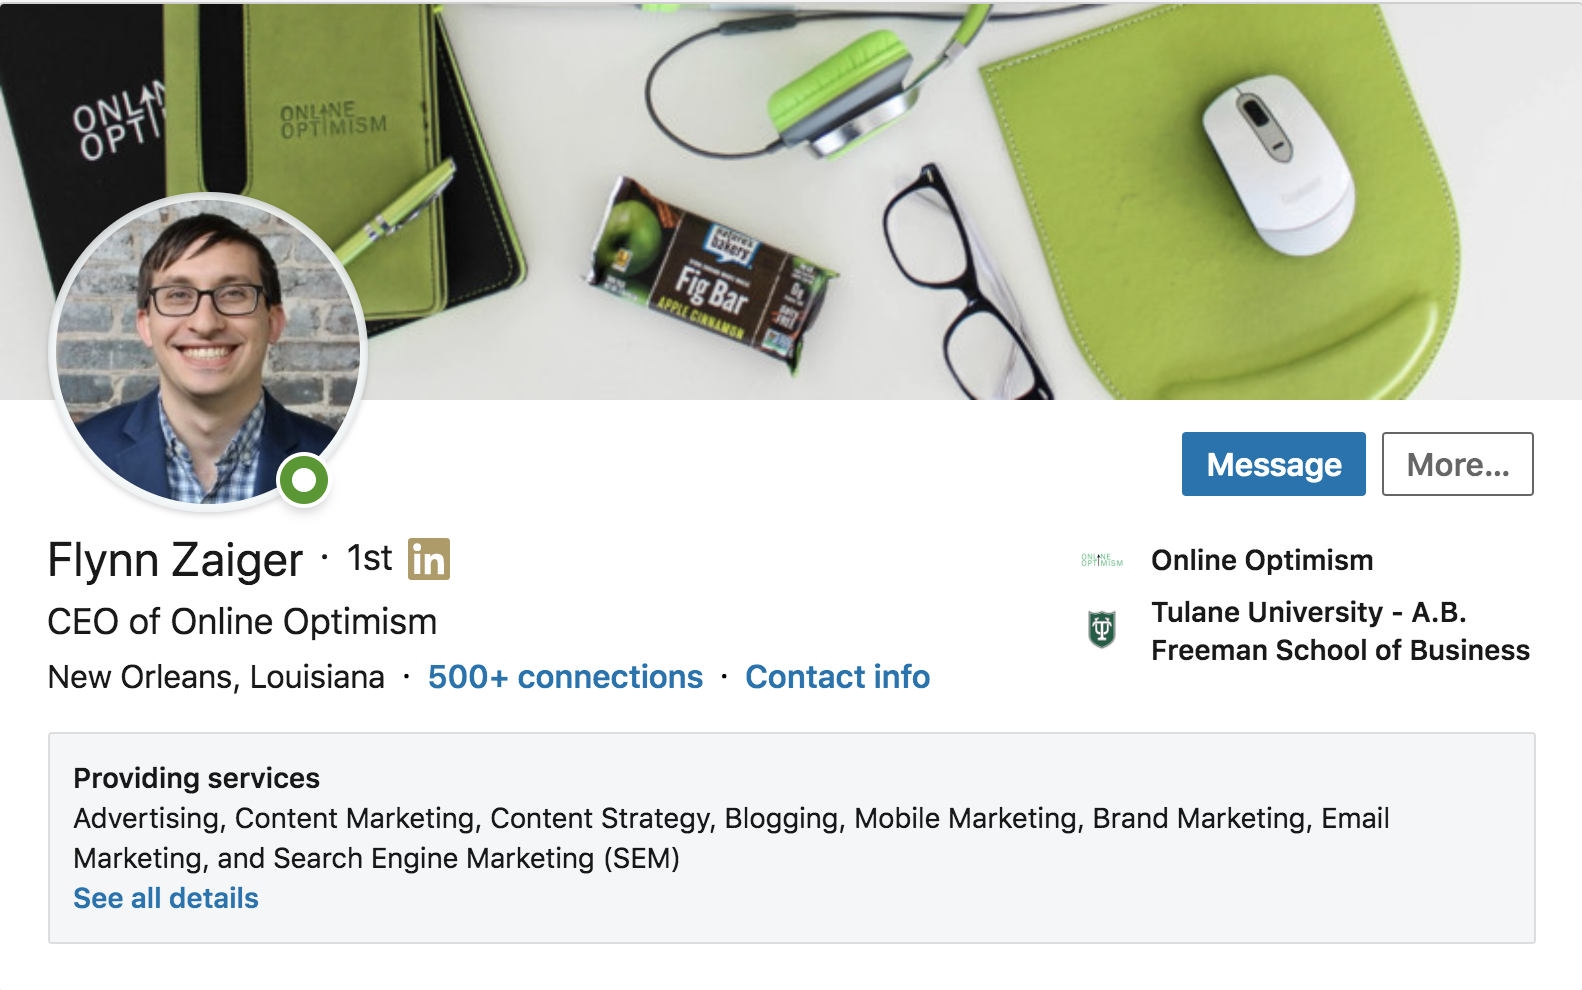1582x990 pixels.
Task: Click See all details link
Action: coord(166,898)
